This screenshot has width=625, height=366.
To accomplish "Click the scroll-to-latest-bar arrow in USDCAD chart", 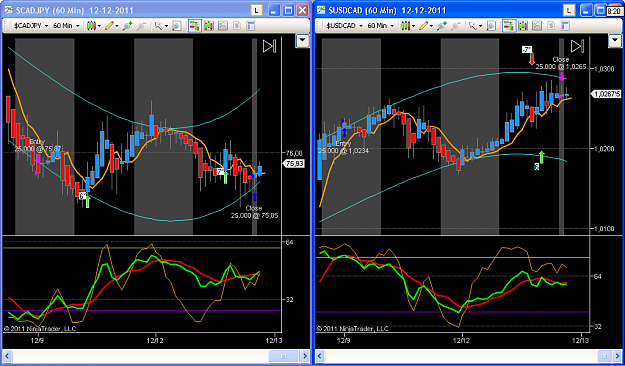I will (577, 46).
